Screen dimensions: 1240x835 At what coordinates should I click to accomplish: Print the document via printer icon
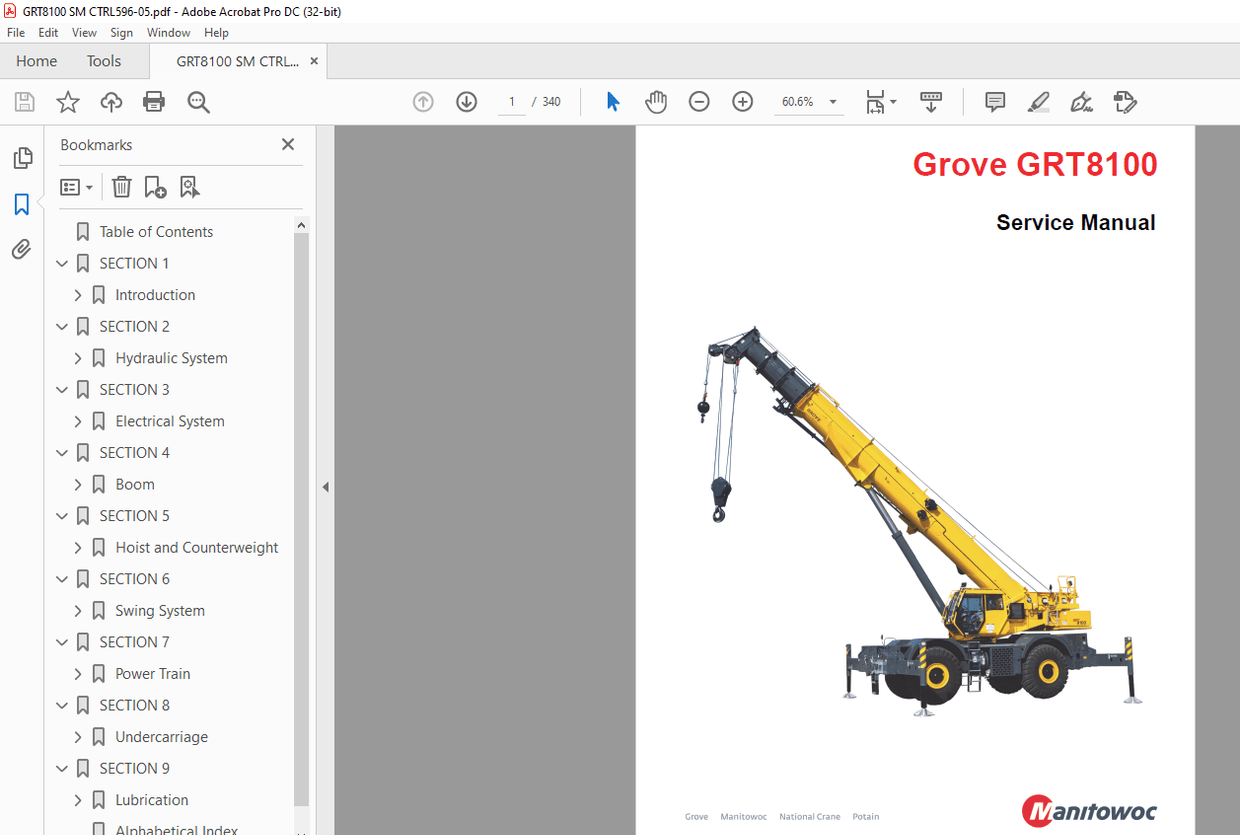[154, 102]
